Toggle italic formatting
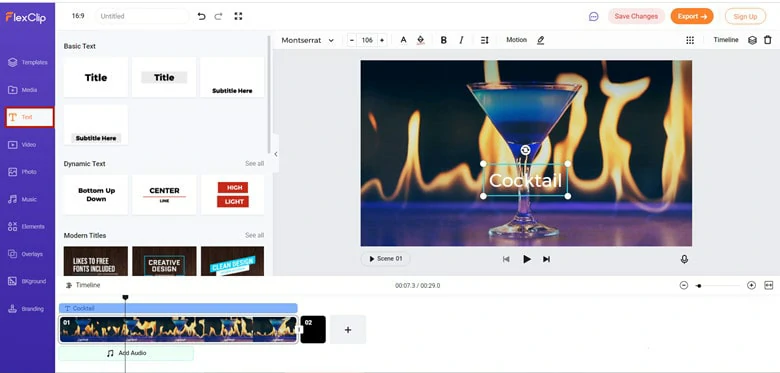The width and height of the screenshot is (780, 373). tap(461, 40)
